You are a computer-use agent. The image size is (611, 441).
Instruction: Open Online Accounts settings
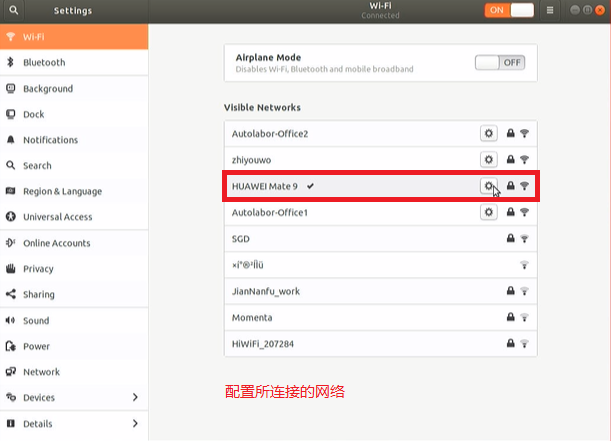click(x=56, y=243)
